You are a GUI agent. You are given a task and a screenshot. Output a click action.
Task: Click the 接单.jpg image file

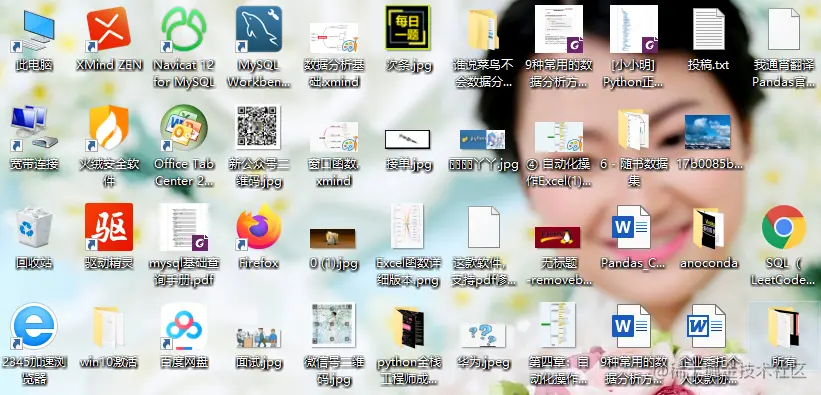pyautogui.click(x=408, y=139)
